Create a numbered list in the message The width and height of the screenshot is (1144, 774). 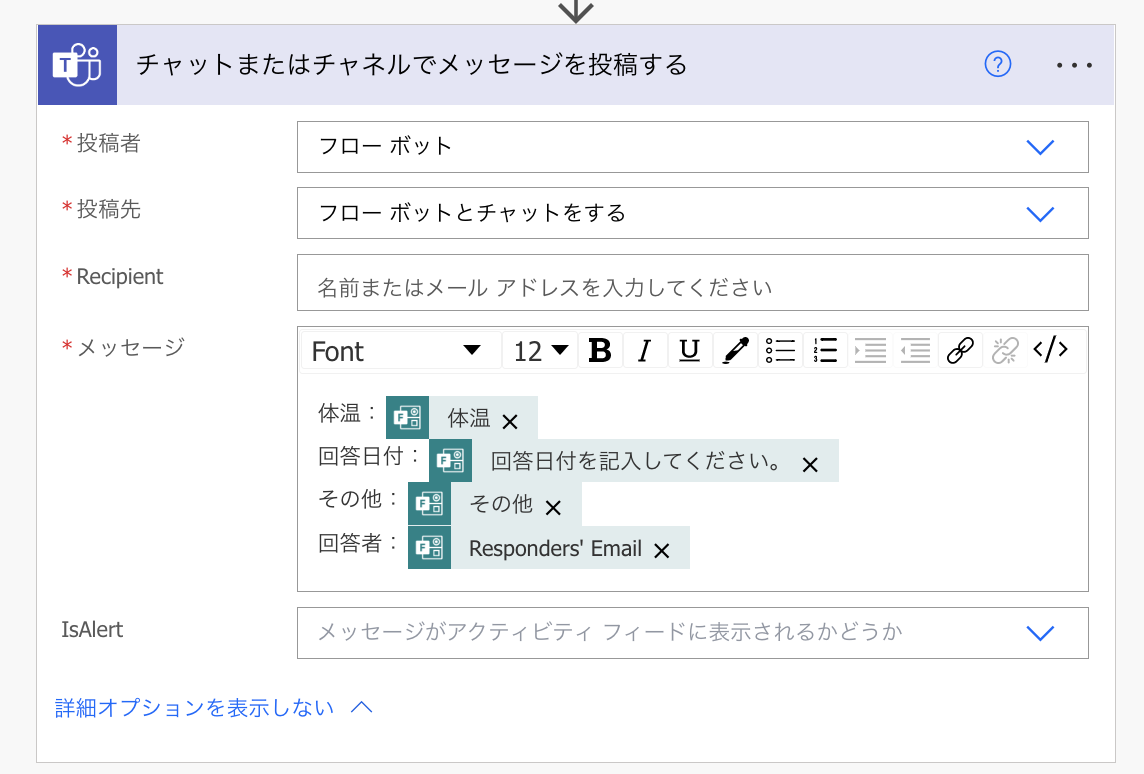point(824,350)
